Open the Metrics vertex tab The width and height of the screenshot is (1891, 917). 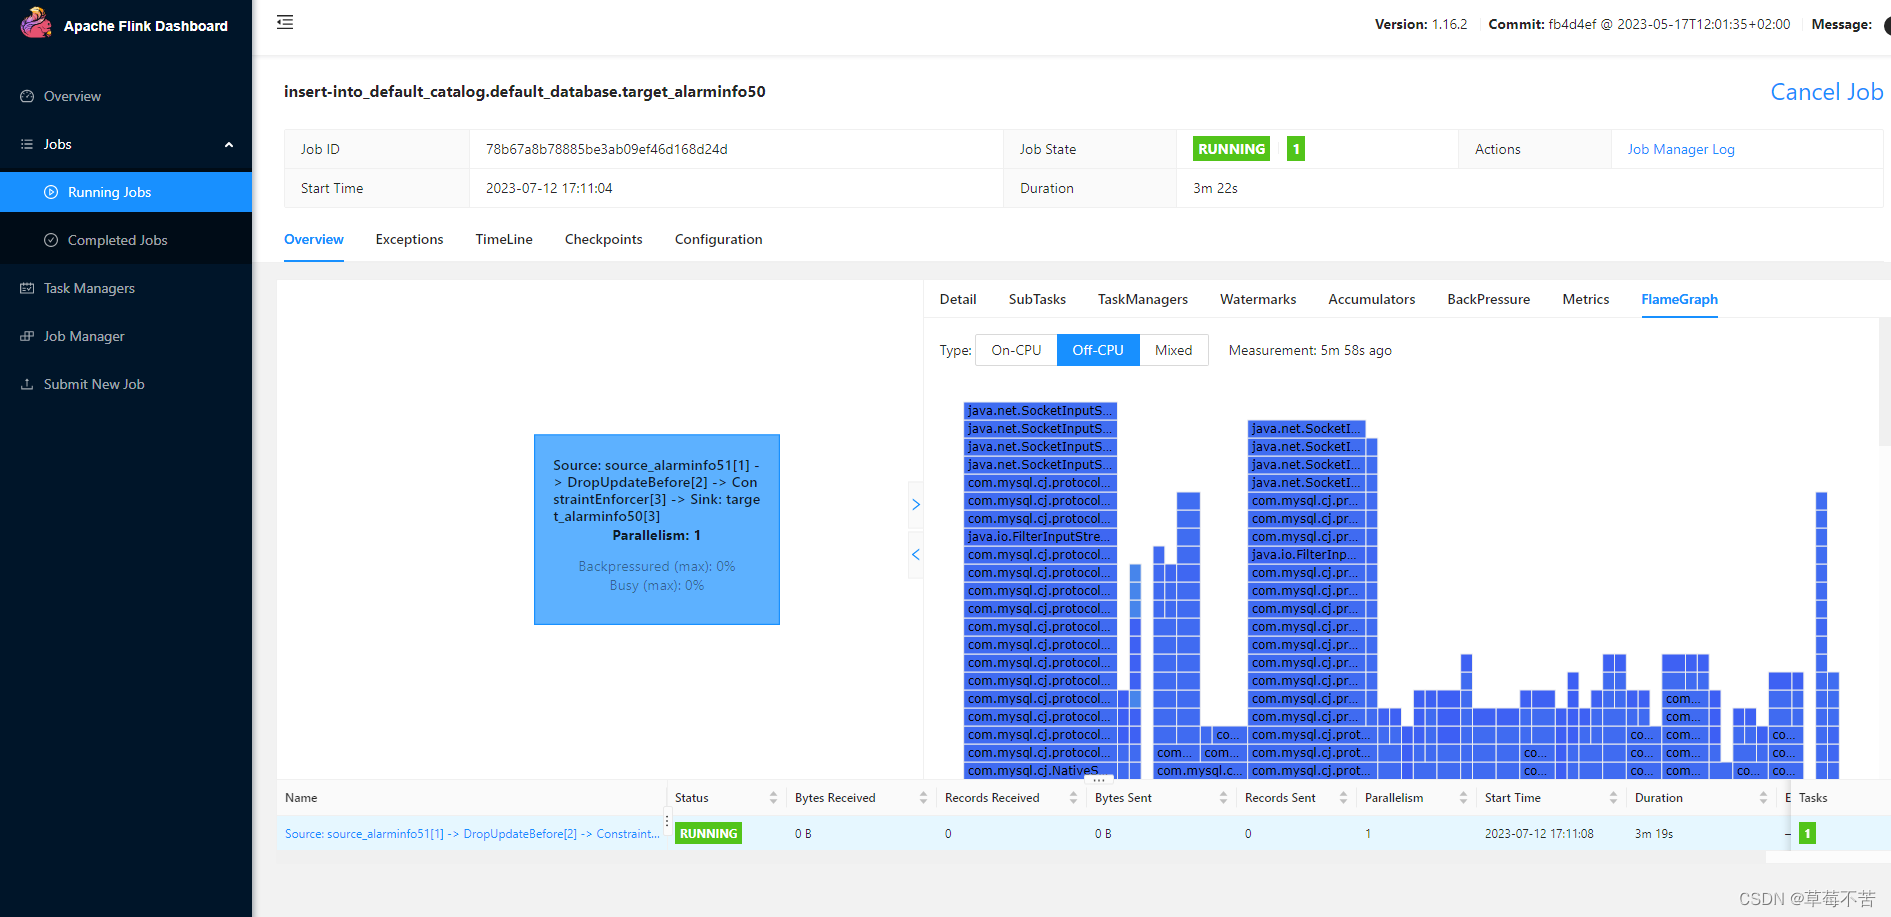click(1586, 299)
